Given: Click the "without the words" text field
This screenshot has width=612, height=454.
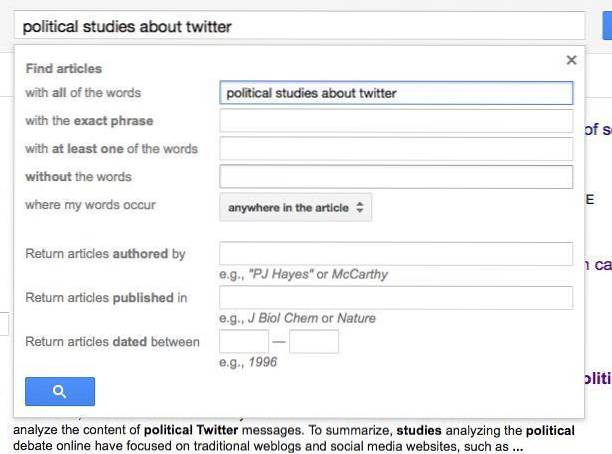Looking at the screenshot, I should (396, 177).
